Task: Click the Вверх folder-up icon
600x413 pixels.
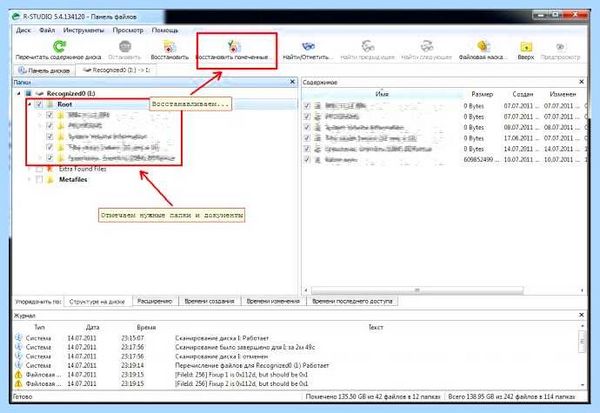Action: (x=526, y=47)
